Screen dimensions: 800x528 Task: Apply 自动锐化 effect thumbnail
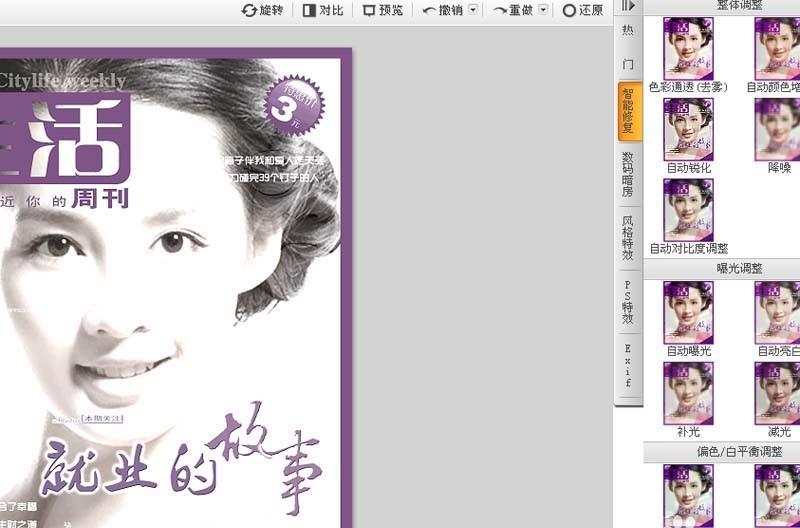coord(688,129)
